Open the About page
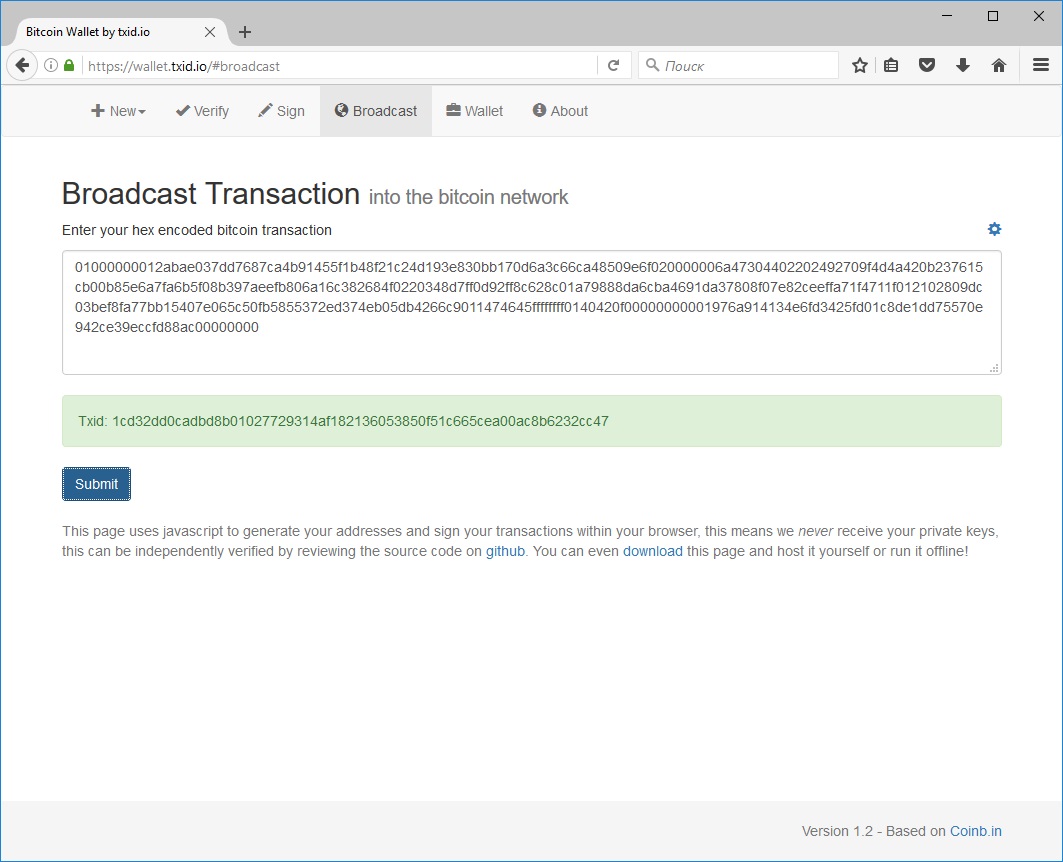Image resolution: width=1063 pixels, height=862 pixels. tap(560, 111)
